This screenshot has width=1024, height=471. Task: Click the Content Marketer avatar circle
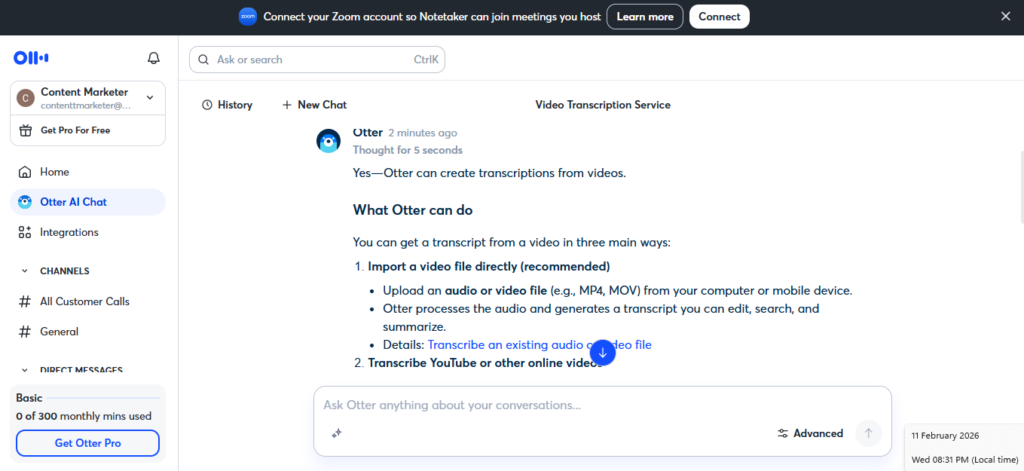point(25,98)
